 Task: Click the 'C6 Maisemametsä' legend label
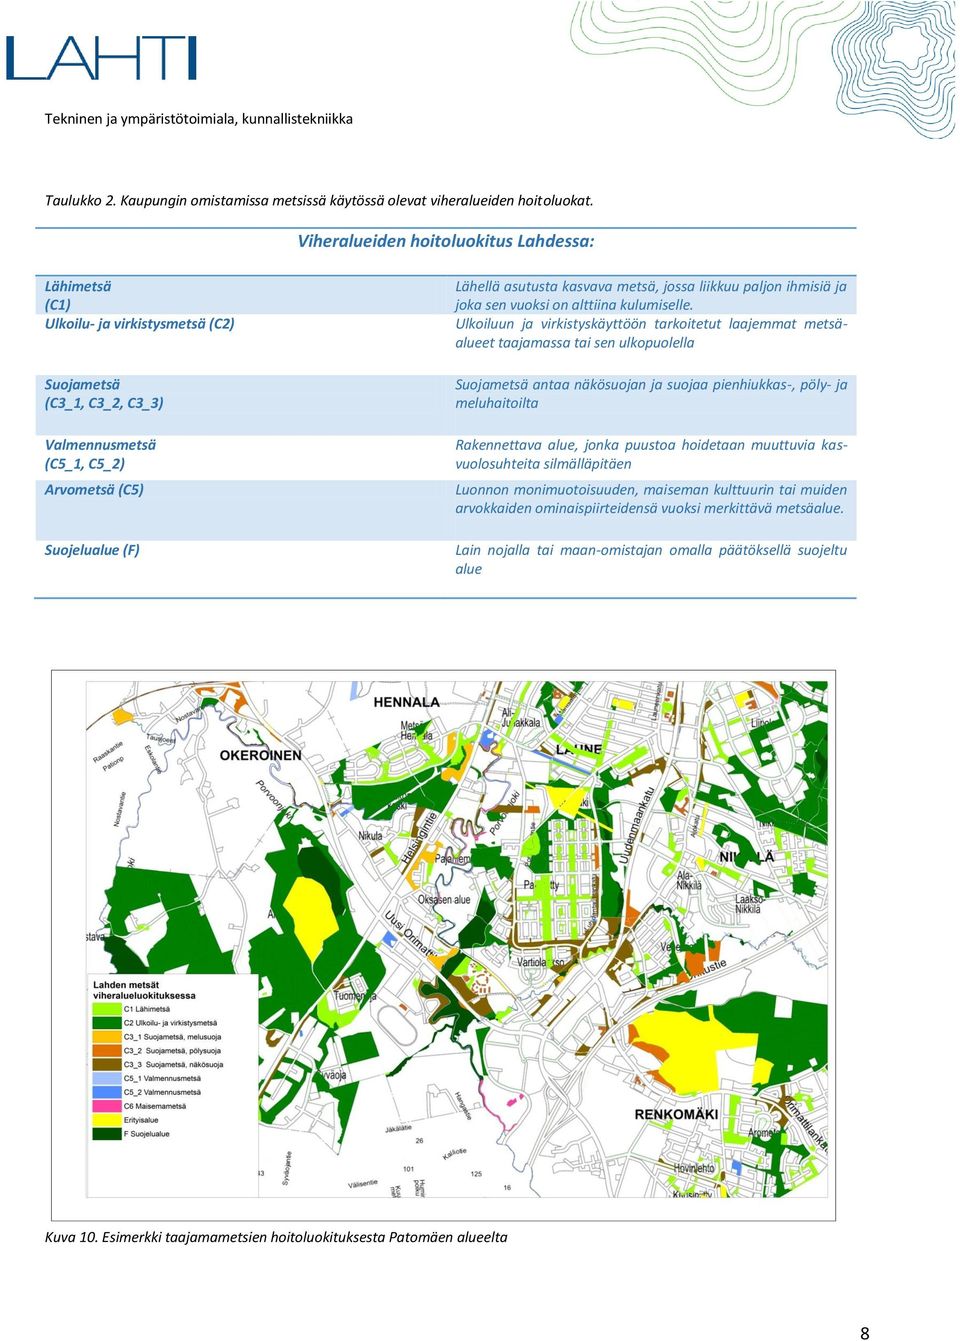coord(155,1106)
